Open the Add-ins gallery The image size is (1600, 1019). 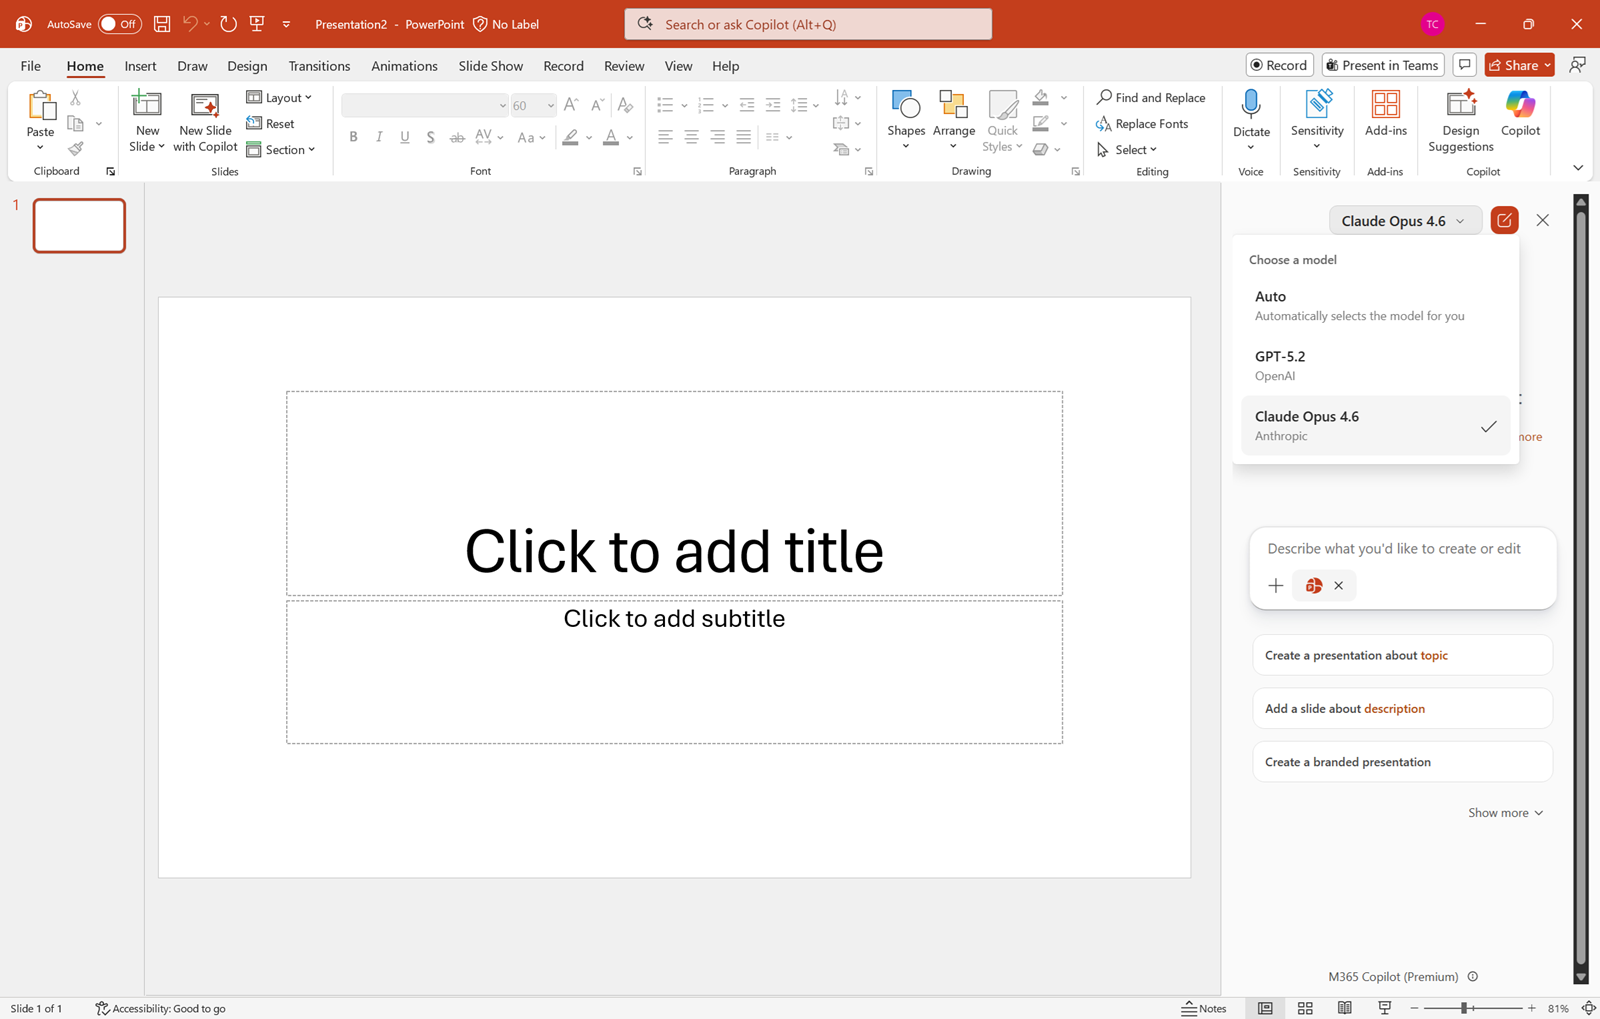tap(1385, 113)
